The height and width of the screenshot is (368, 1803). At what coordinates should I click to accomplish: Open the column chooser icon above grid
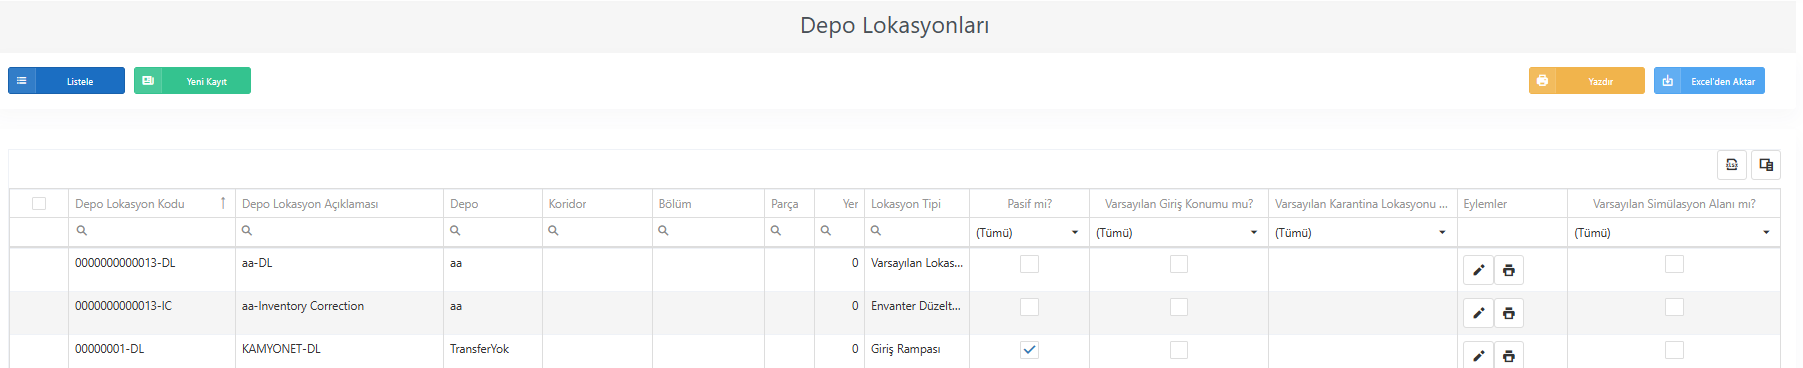pos(1766,165)
